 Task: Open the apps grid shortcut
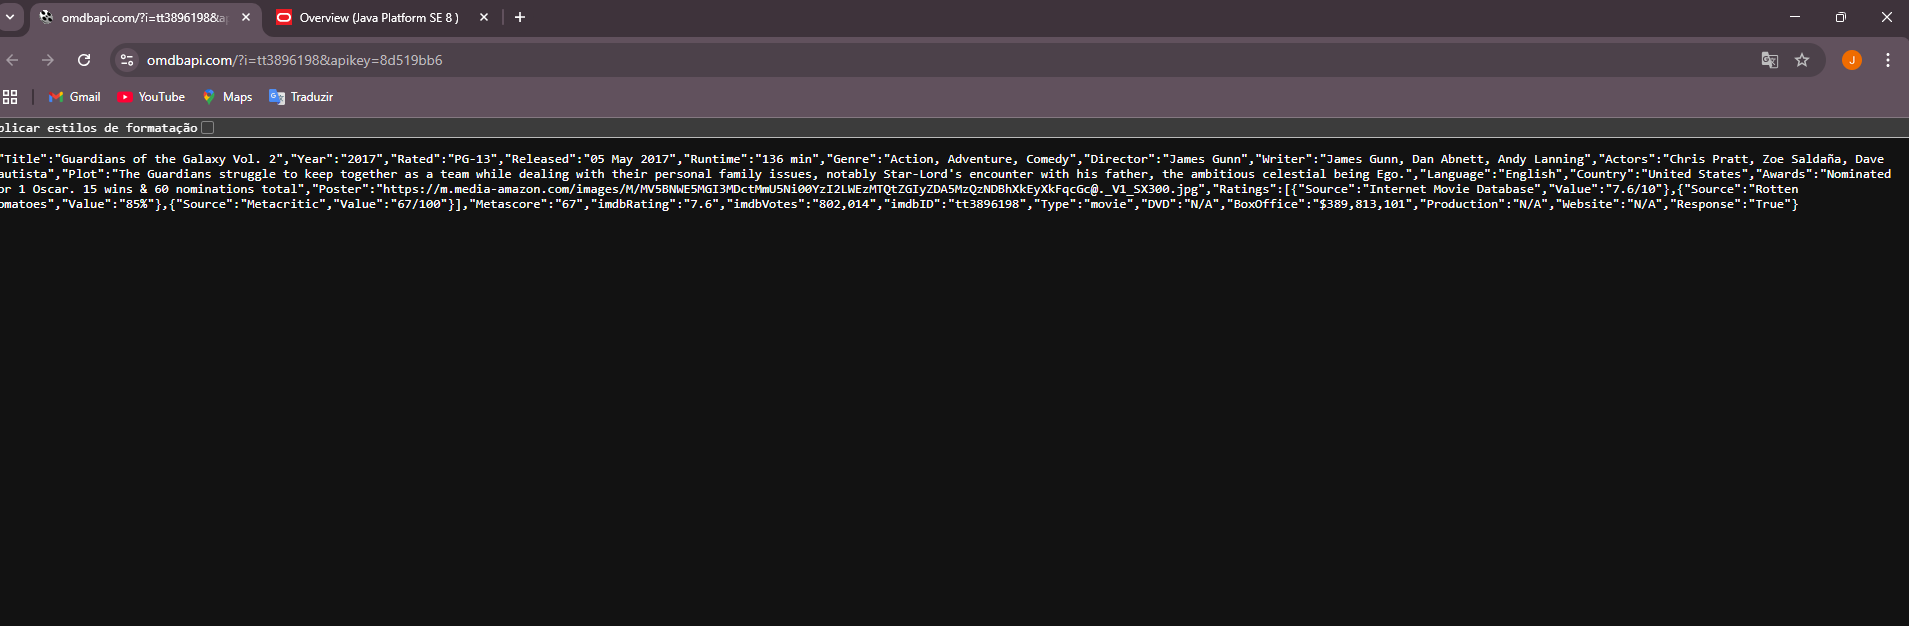click(10, 97)
